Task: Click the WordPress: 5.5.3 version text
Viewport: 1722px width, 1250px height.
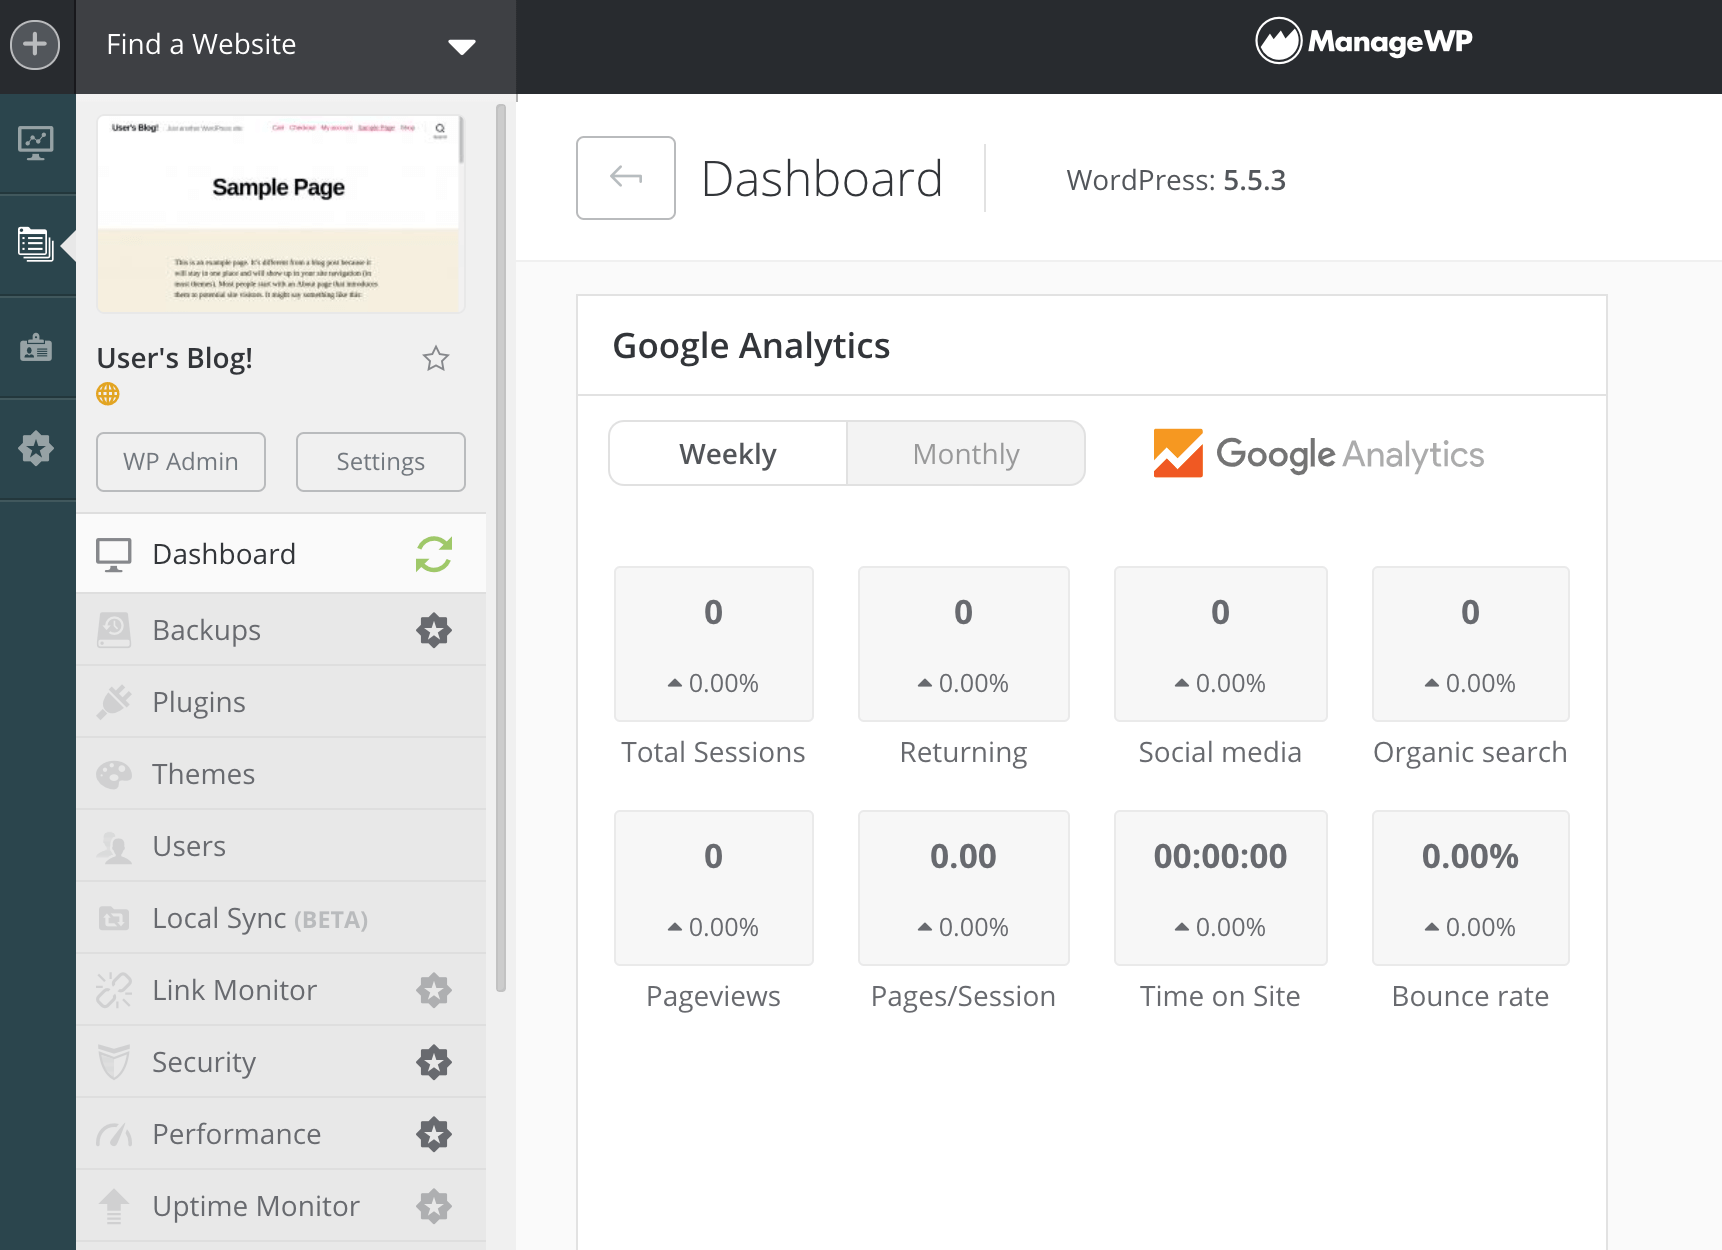Action: point(1176,180)
